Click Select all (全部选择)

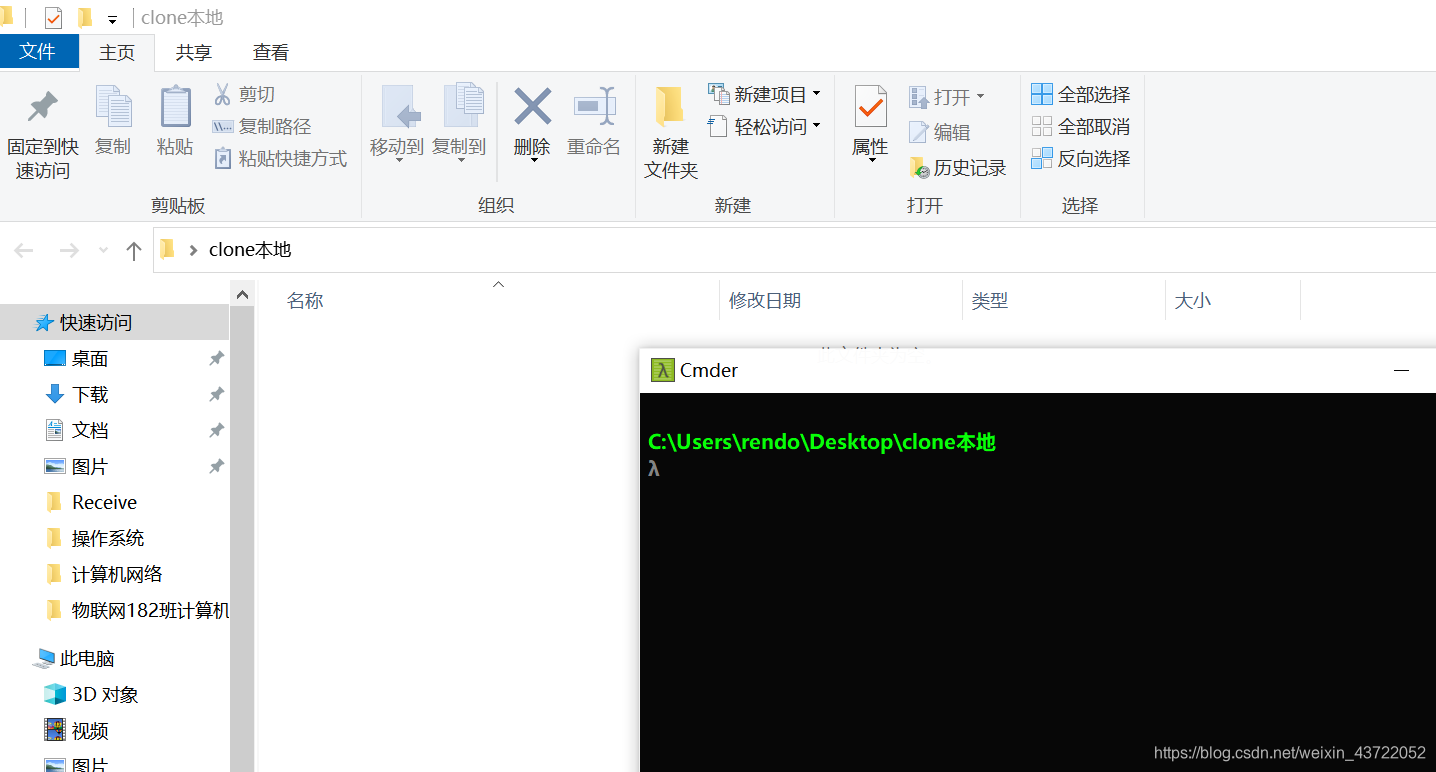[x=1080, y=94]
